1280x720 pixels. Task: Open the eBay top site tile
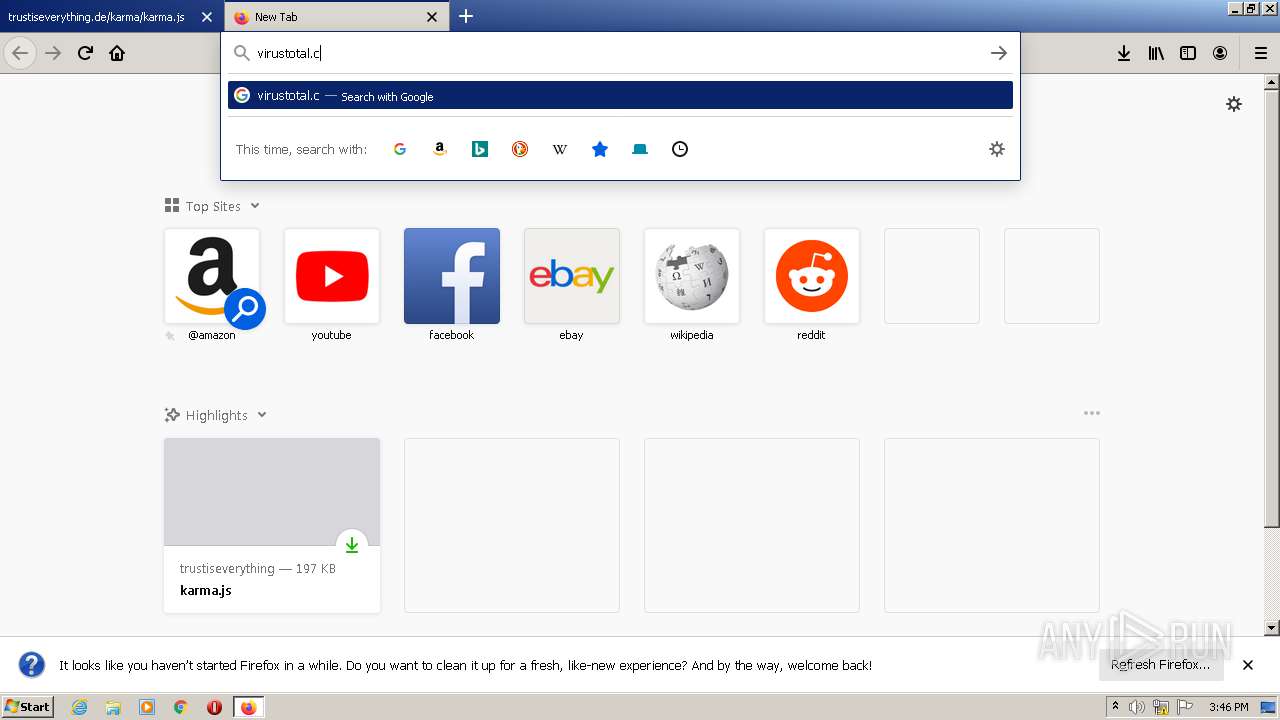tap(572, 276)
